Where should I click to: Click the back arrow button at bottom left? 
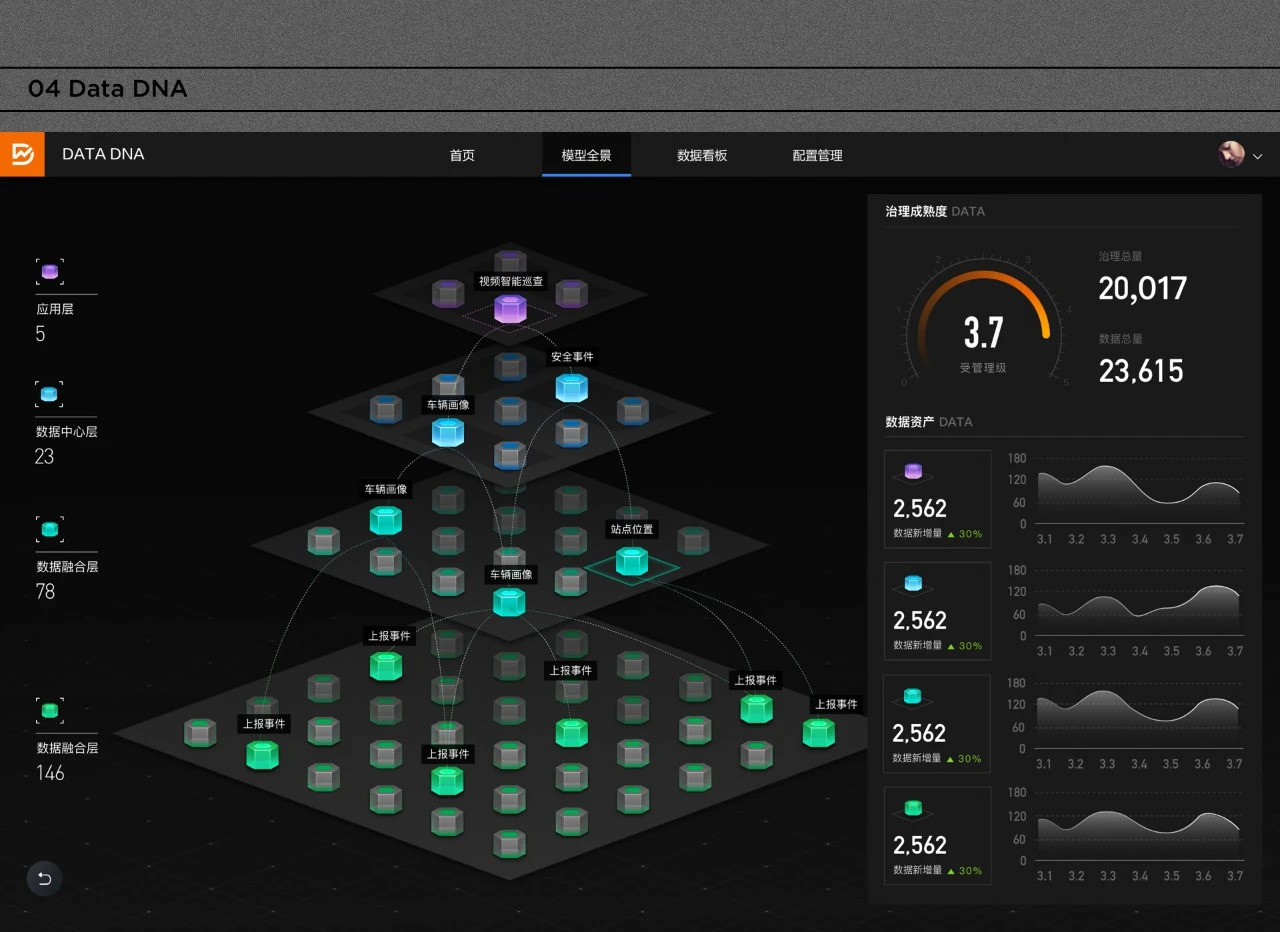tap(44, 878)
